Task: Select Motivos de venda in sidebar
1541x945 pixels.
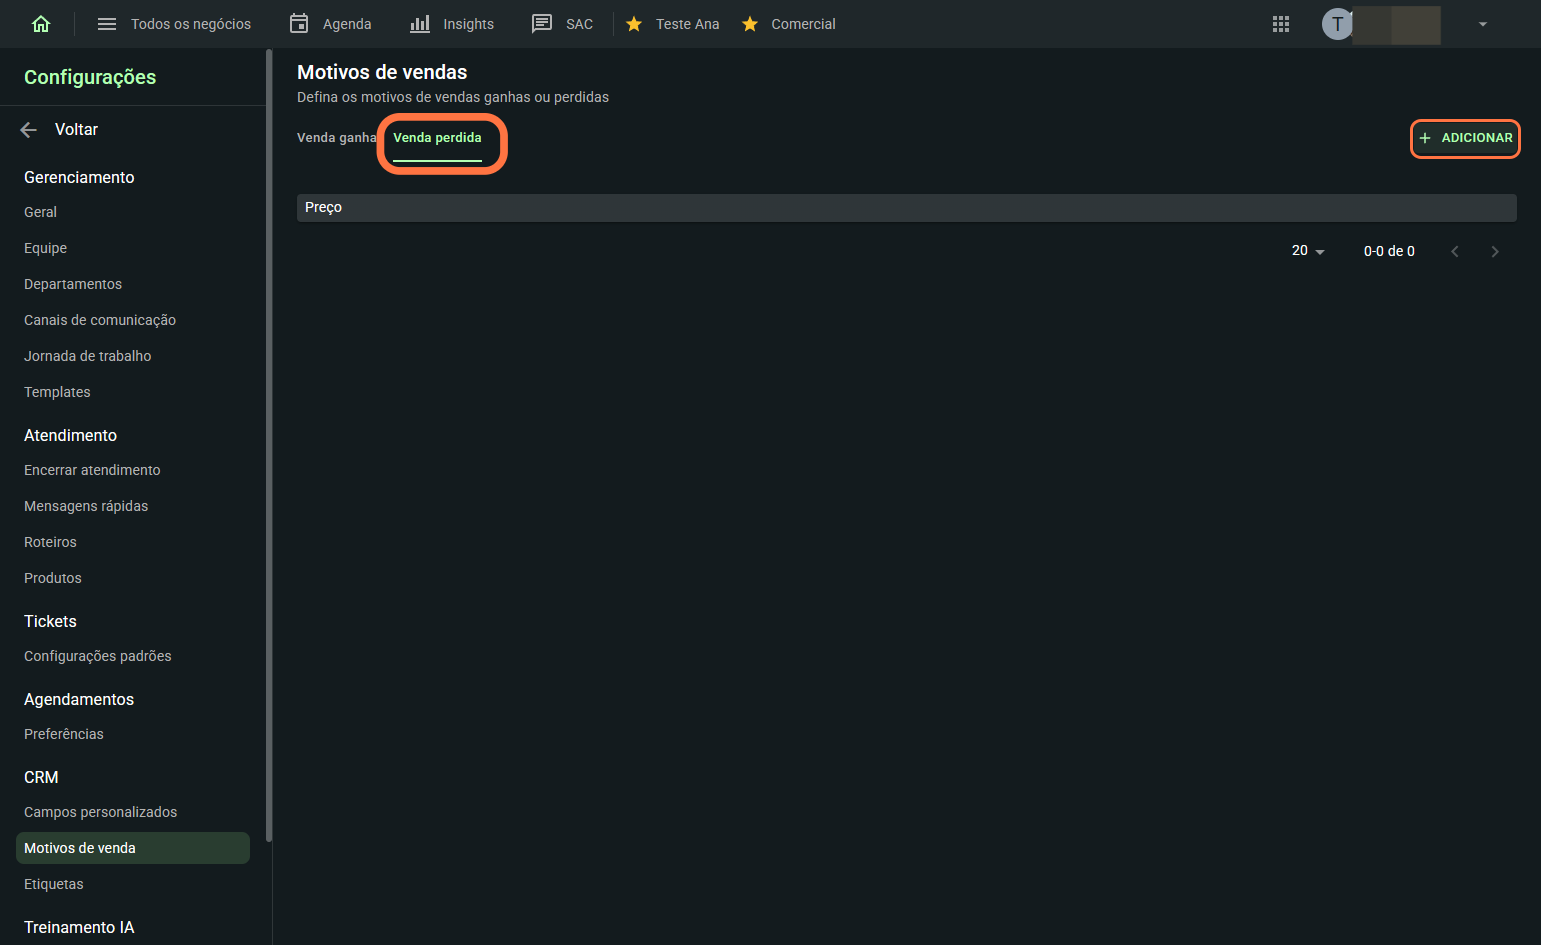Action: pos(133,848)
